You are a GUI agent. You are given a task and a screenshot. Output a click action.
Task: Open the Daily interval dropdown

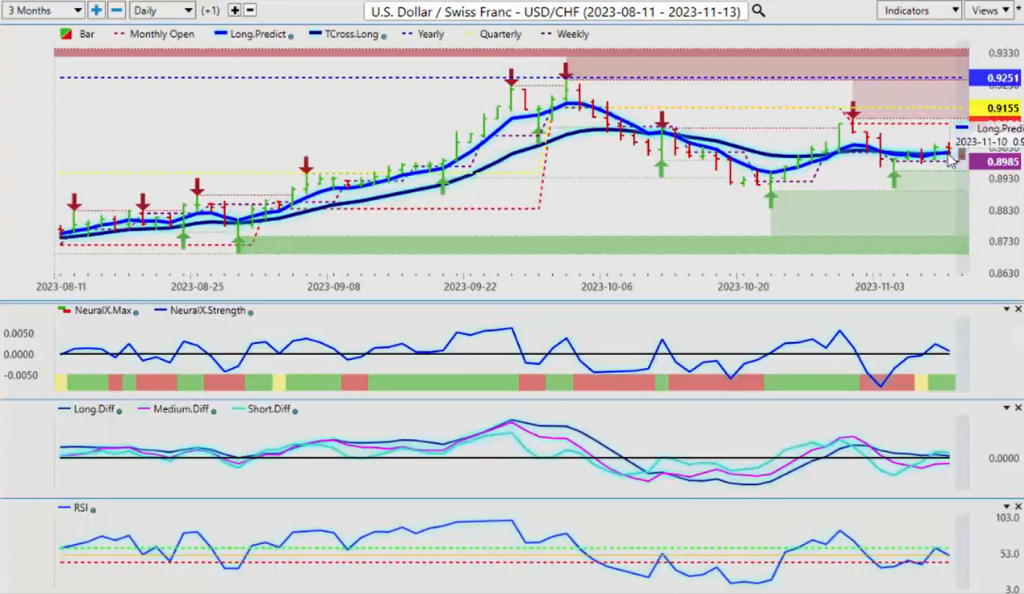click(162, 10)
